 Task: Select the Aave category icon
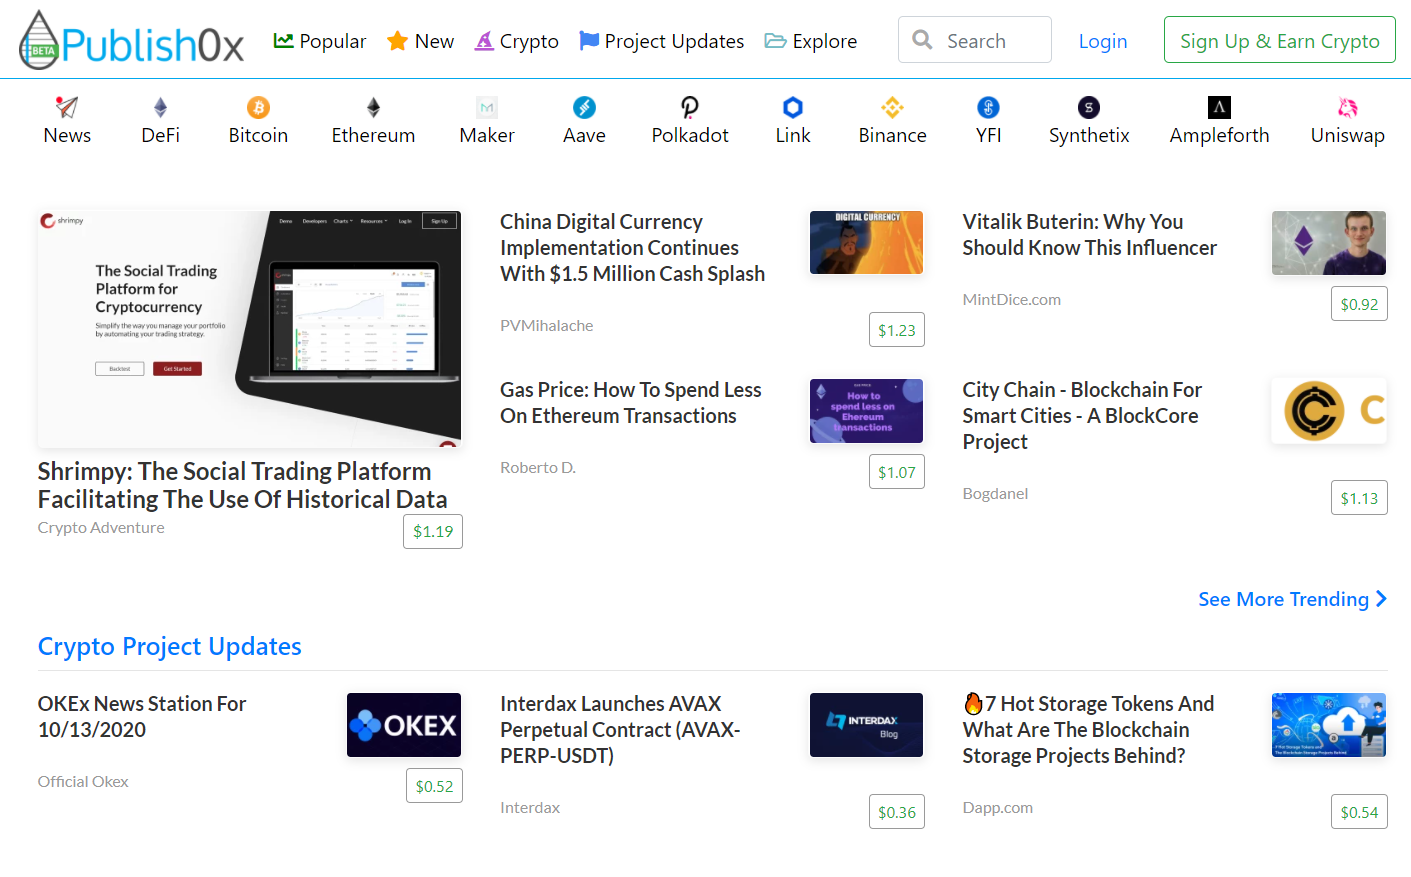coord(584,108)
